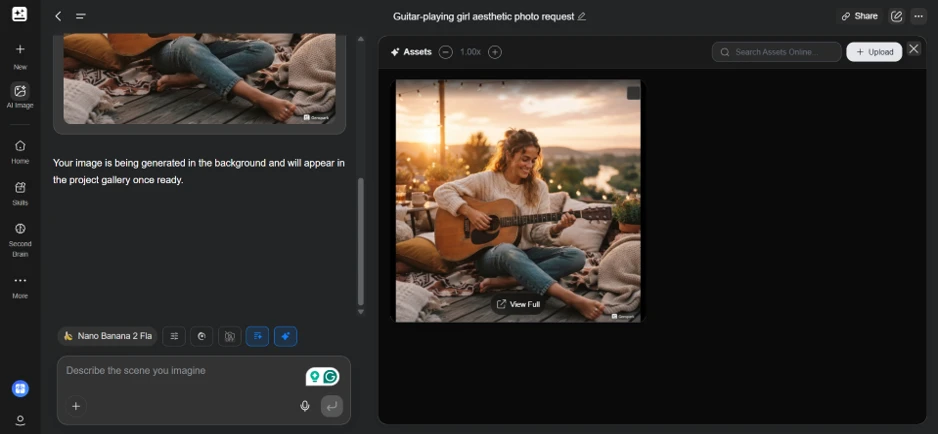Click the zoom-in plus next to 1.00x
Viewport: 938px width, 434px height.
pyautogui.click(x=495, y=52)
